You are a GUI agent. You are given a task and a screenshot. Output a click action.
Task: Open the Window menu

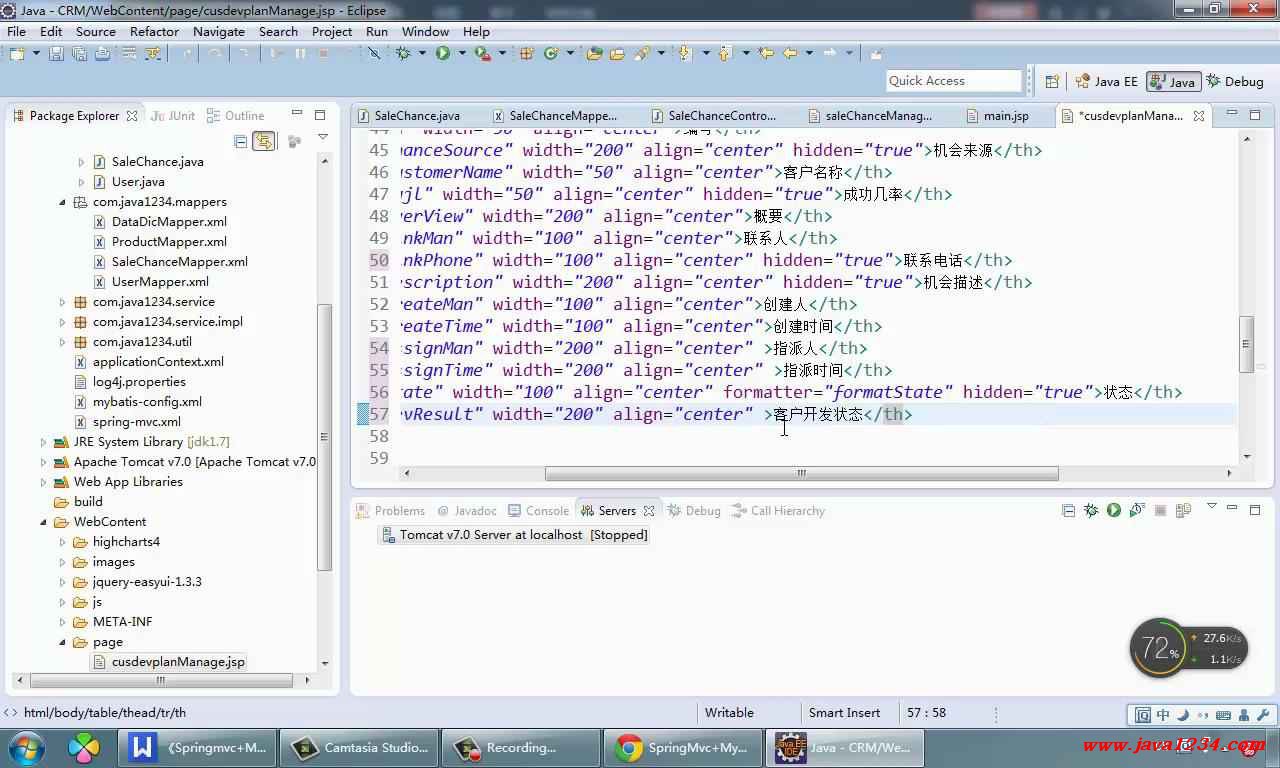[x=425, y=31]
